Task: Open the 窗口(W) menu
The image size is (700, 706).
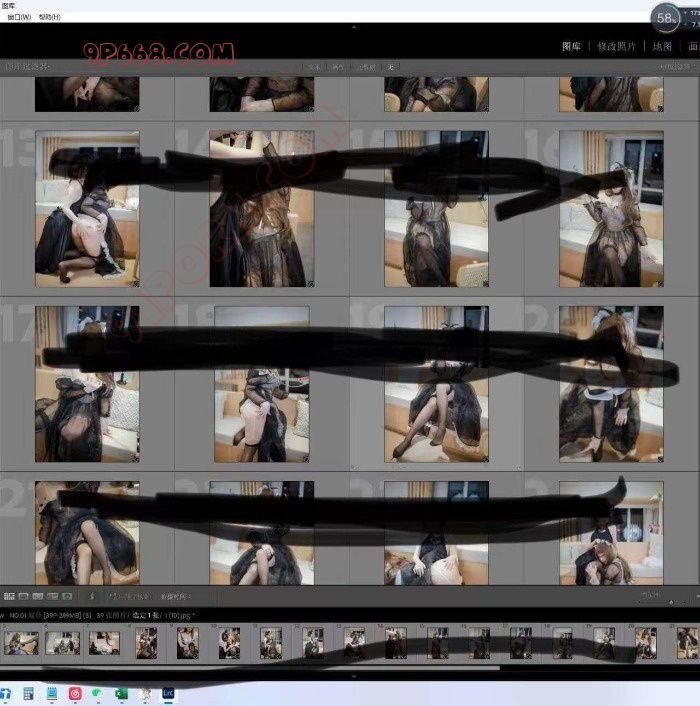Action: [x=18, y=17]
